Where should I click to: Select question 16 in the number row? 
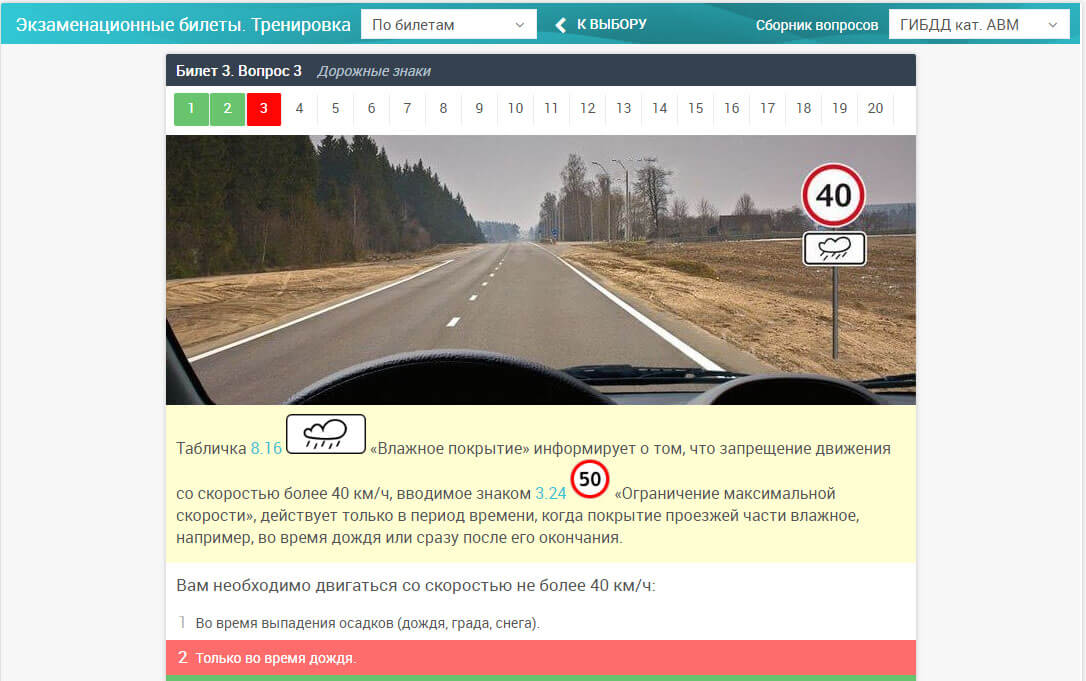731,109
